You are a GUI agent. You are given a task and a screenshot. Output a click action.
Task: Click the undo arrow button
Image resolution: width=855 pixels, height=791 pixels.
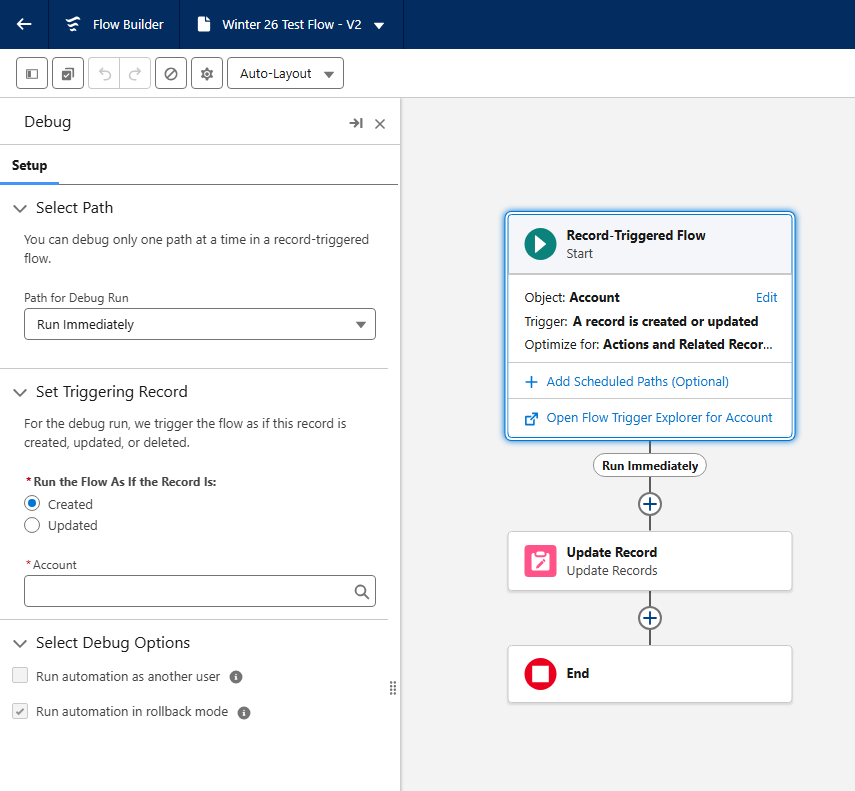tap(104, 73)
